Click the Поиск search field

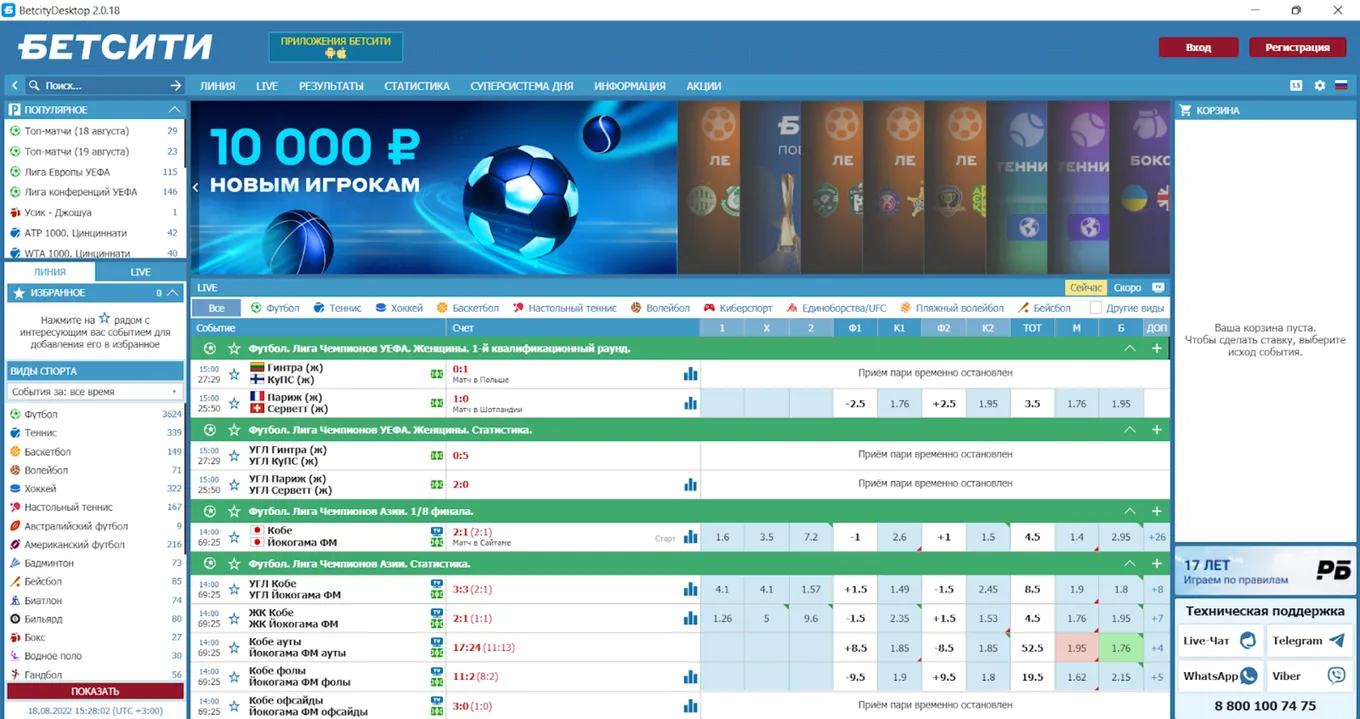pyautogui.click(x=105, y=86)
